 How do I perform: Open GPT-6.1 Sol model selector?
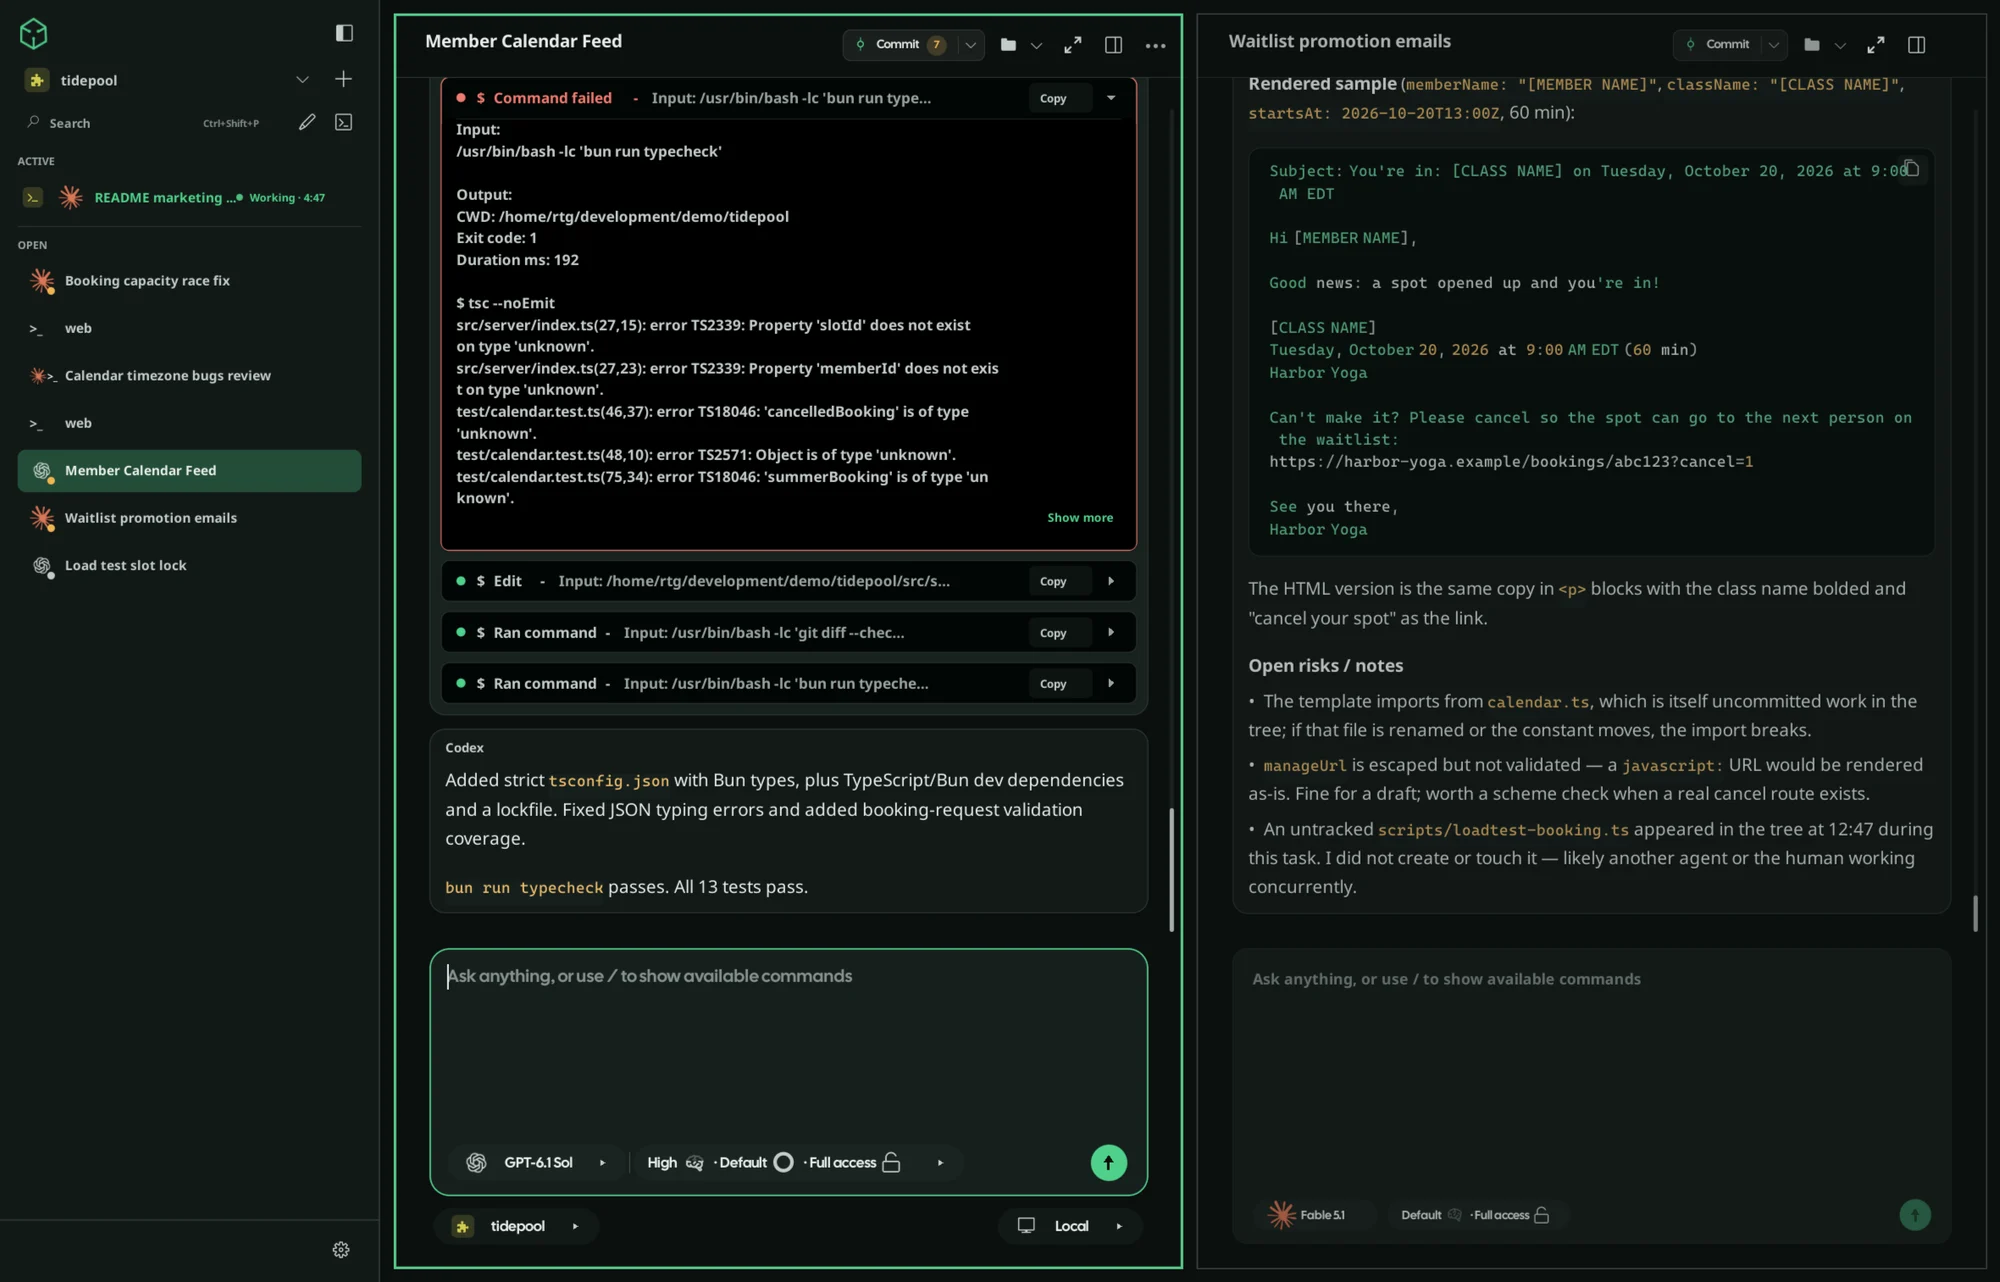point(537,1163)
